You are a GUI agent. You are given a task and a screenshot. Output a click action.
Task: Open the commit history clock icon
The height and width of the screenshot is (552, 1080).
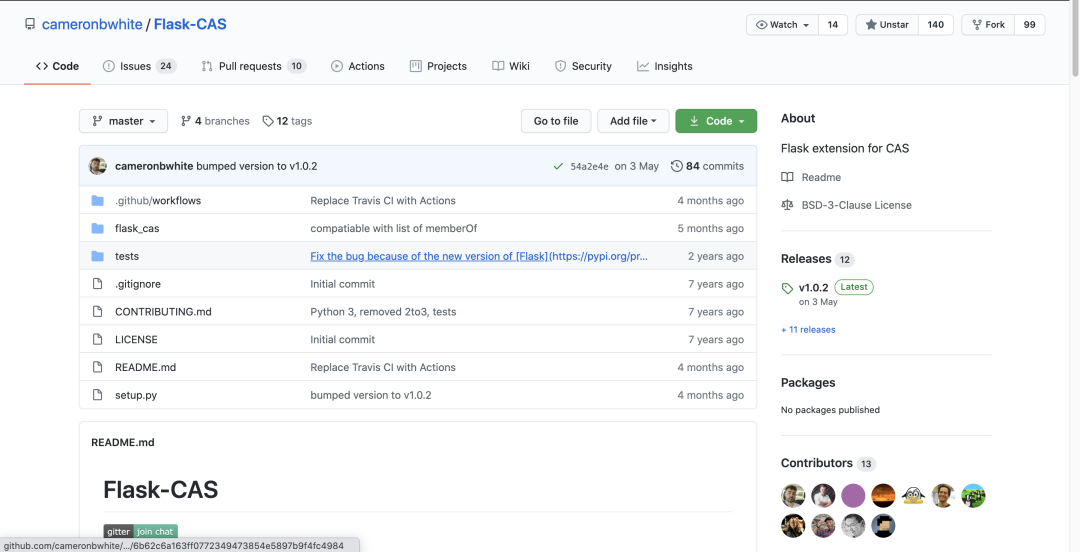677,166
